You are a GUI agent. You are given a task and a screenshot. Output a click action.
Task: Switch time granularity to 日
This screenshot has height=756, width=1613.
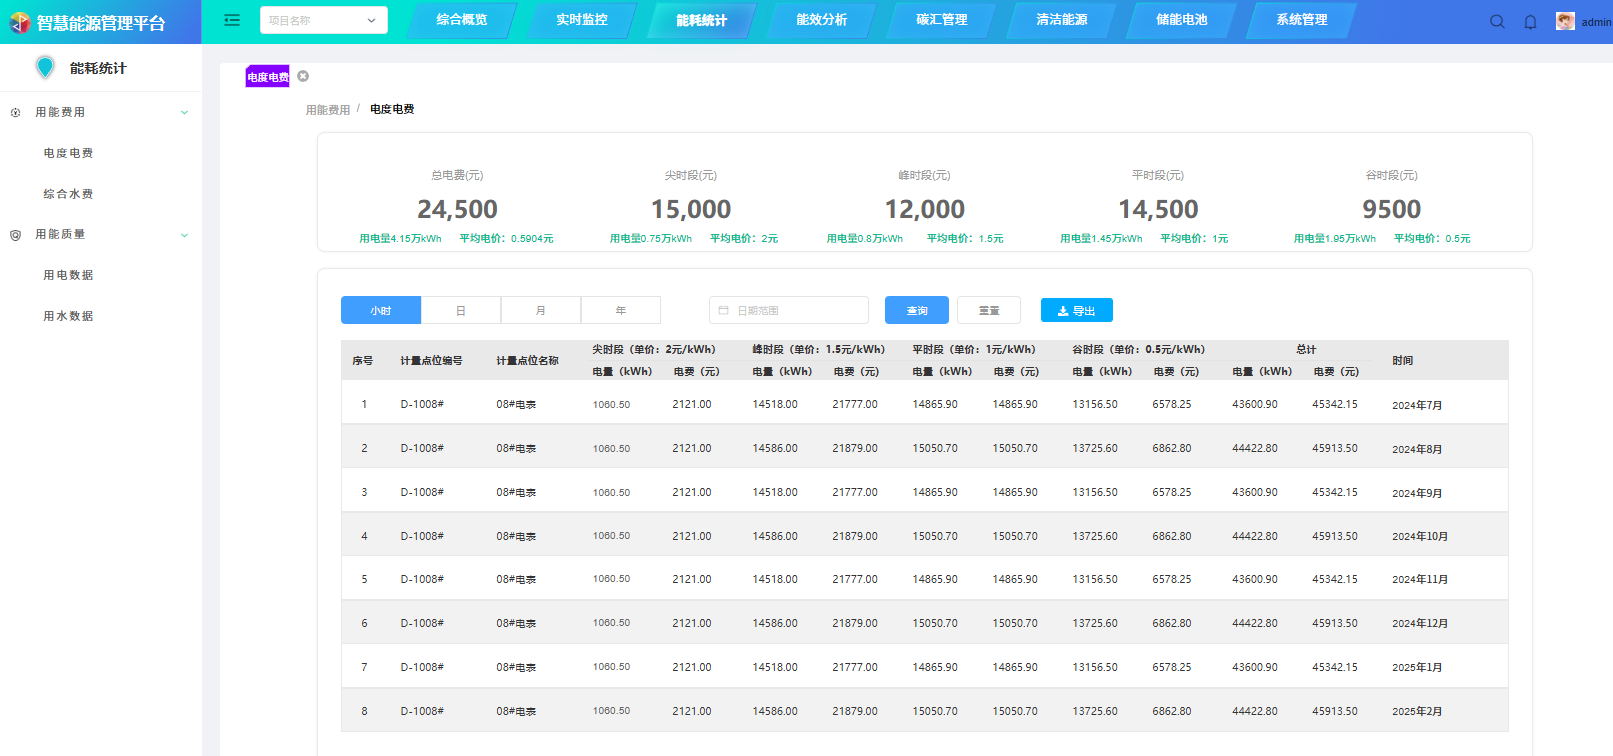point(461,310)
